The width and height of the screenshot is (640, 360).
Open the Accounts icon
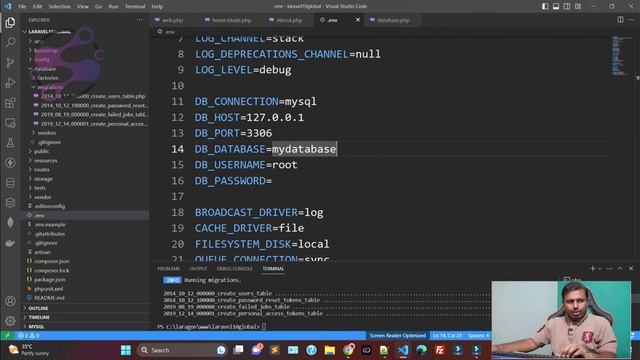10,301
